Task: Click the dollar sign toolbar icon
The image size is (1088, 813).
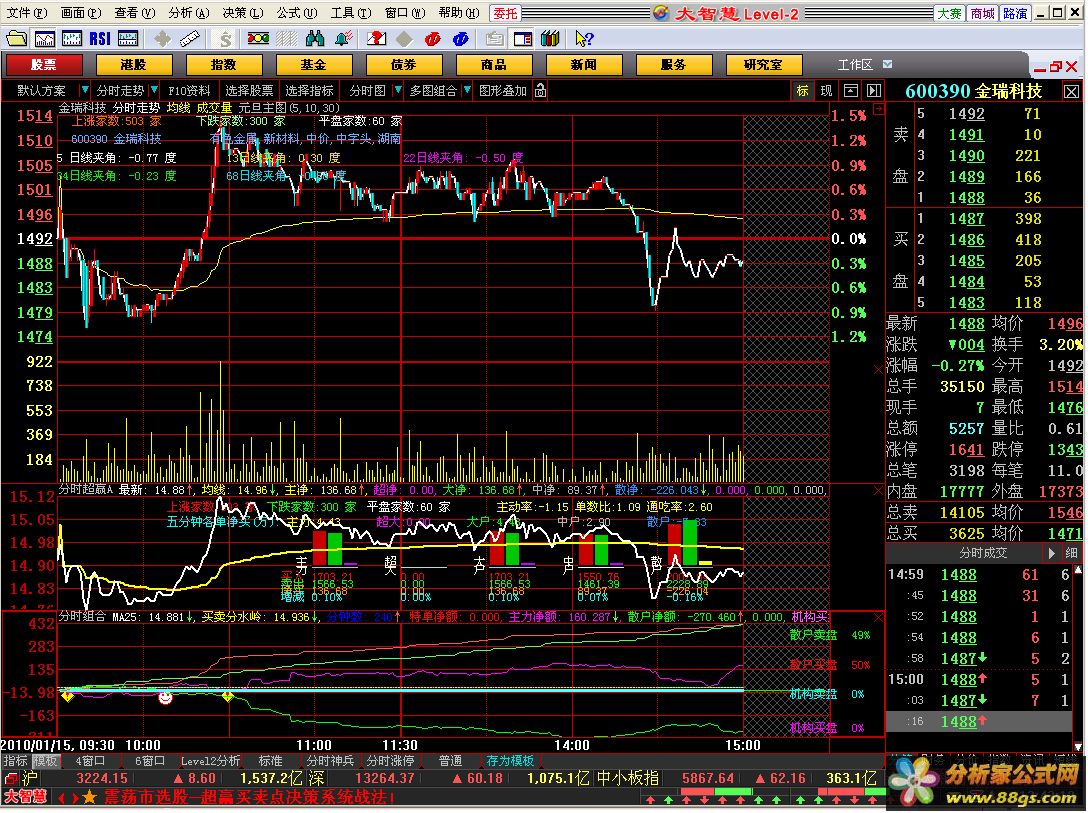Action: [x=225, y=39]
